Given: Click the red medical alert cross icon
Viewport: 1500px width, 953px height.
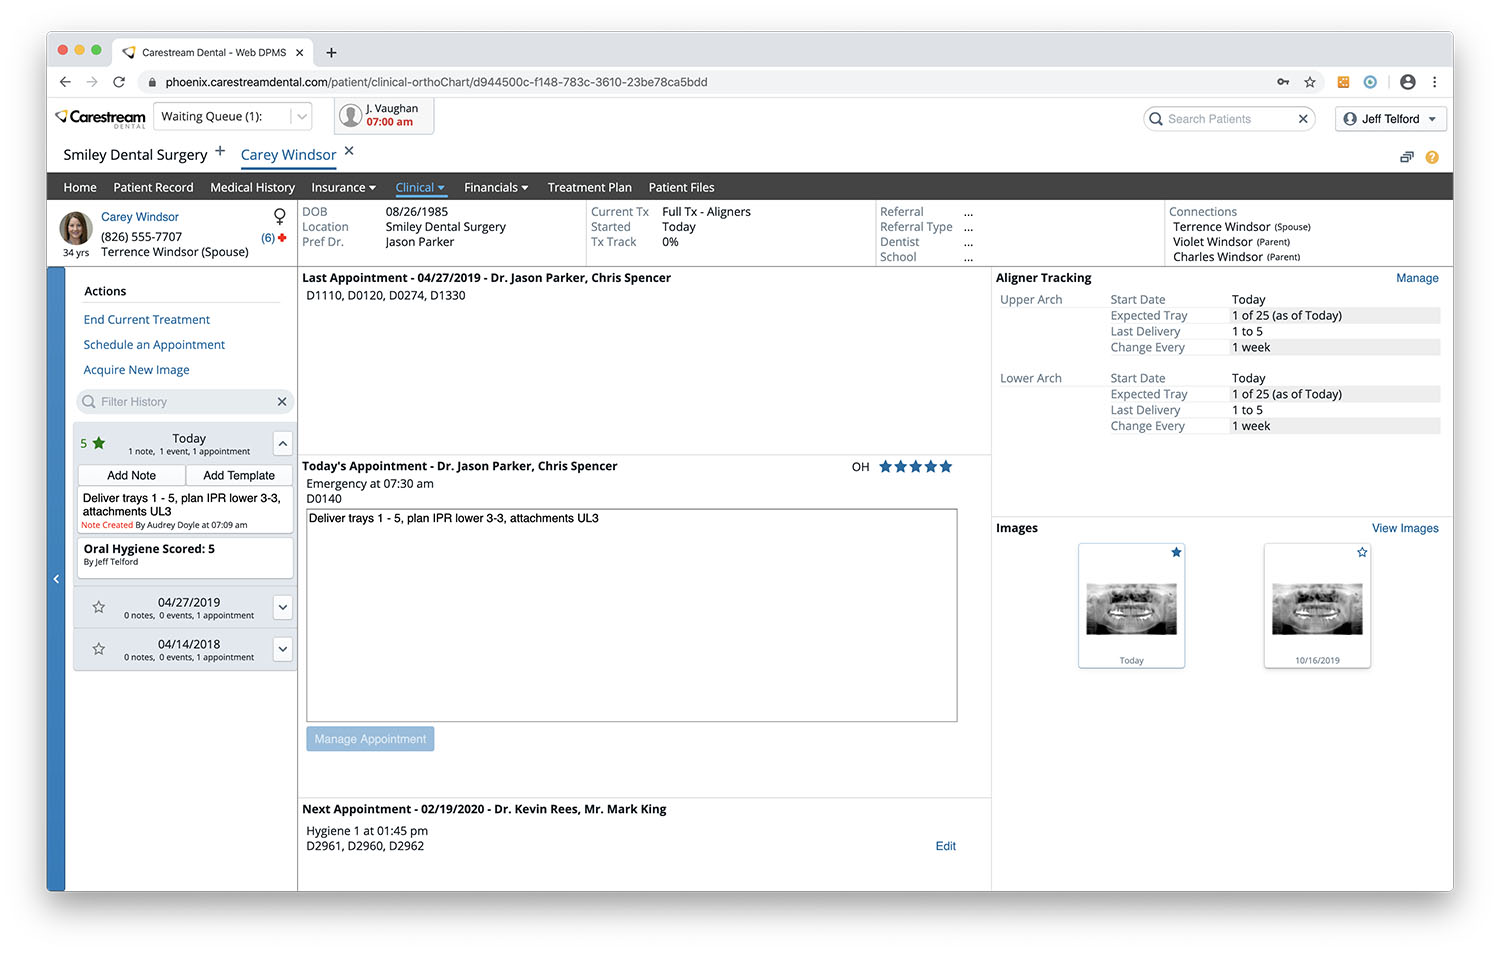Looking at the screenshot, I should [282, 238].
